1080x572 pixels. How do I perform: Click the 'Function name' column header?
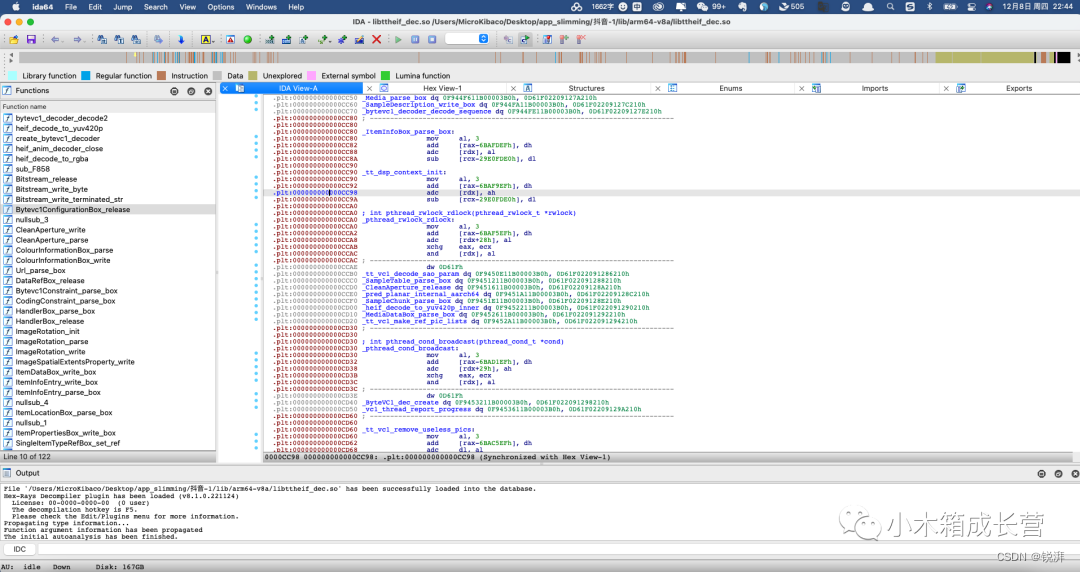(x=108, y=107)
